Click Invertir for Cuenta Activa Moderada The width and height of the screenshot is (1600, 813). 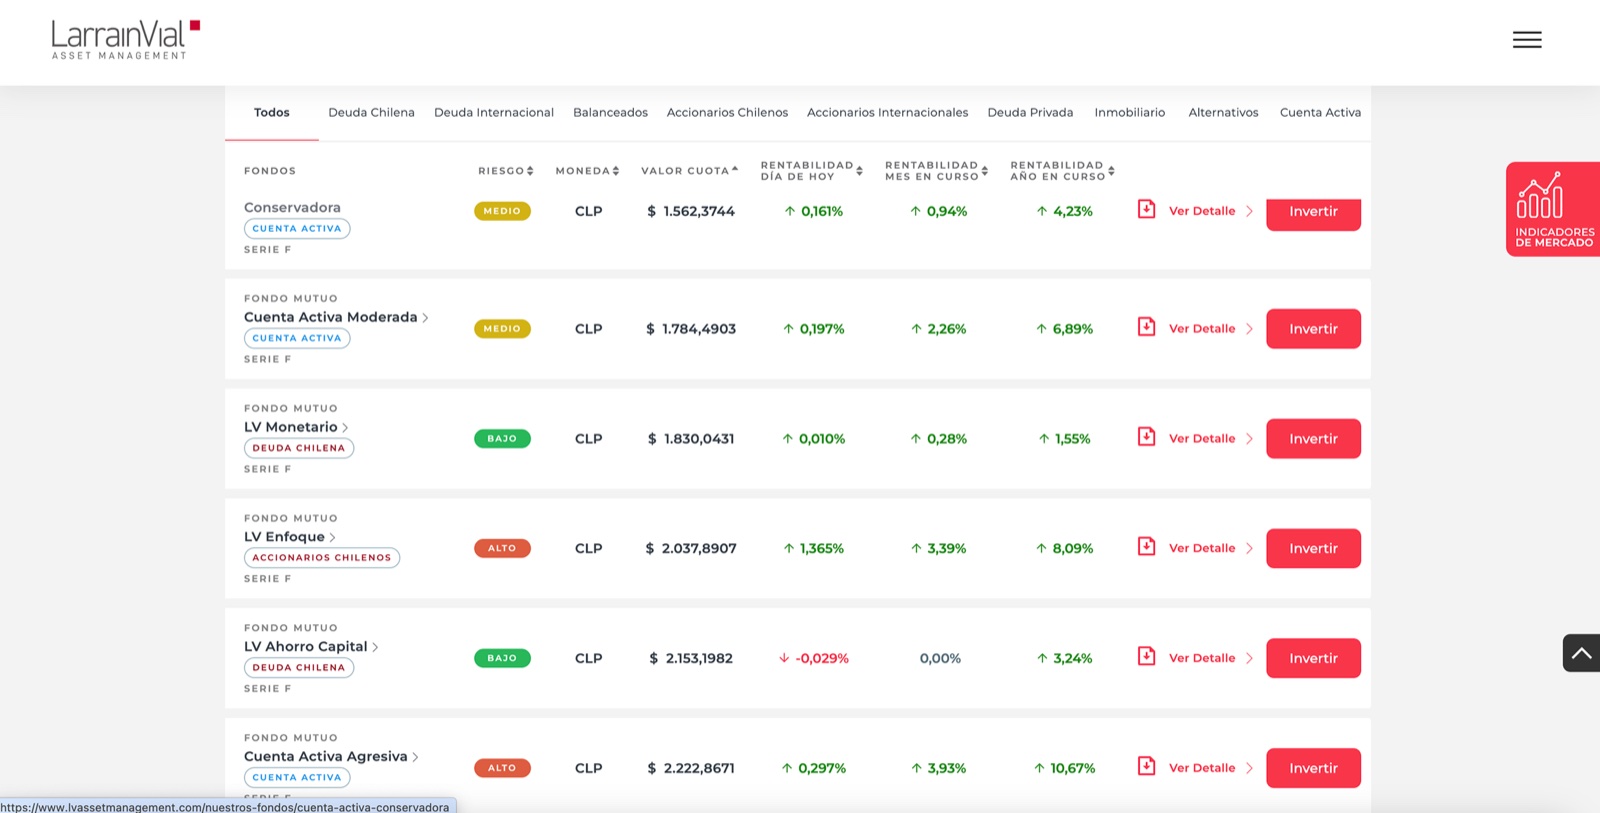1313,329
